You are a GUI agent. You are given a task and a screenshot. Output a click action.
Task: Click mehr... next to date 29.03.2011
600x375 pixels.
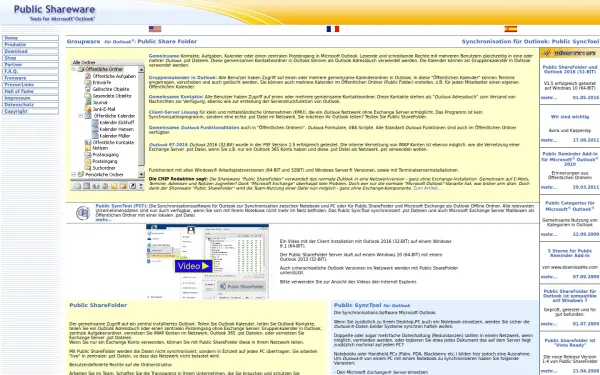pos(549,187)
